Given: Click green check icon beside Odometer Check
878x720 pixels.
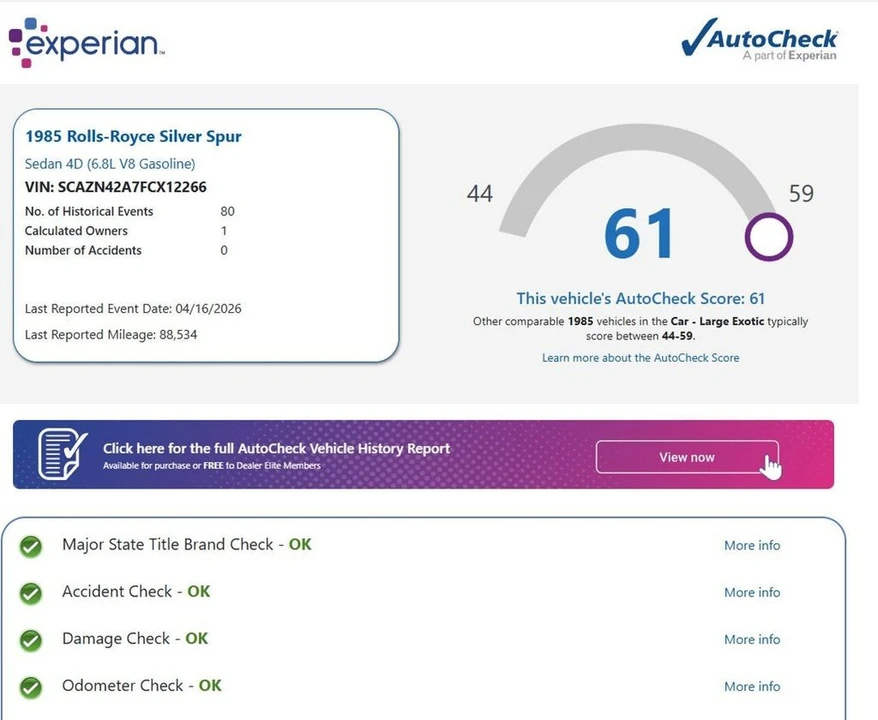Looking at the screenshot, I should 31,687.
